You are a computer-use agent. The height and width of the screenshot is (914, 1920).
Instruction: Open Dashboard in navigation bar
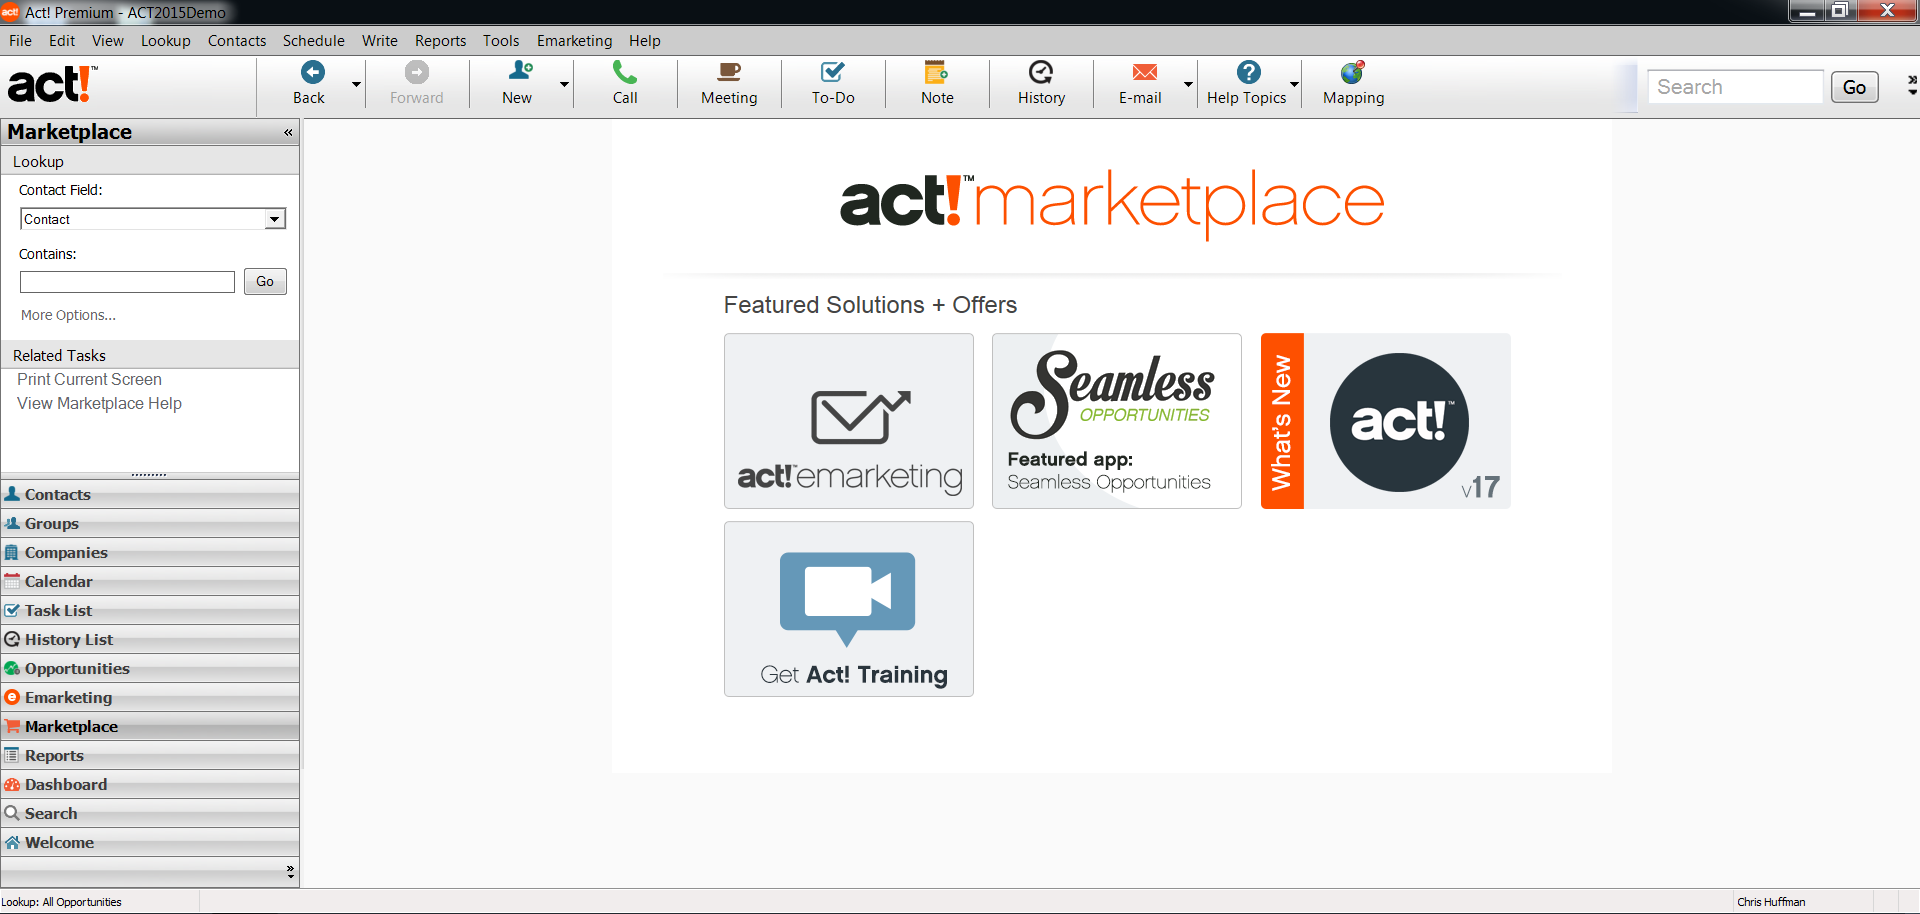(150, 784)
